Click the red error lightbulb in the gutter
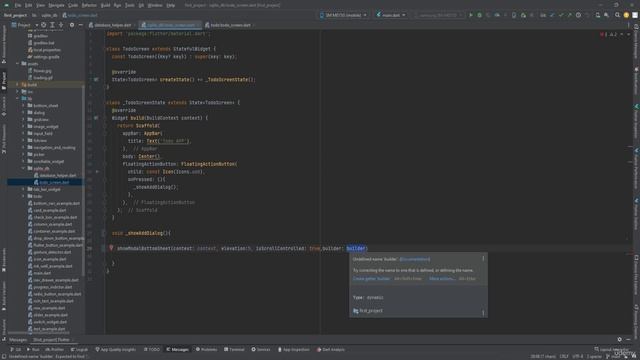Screen dimensions: 640x360 point(111,248)
